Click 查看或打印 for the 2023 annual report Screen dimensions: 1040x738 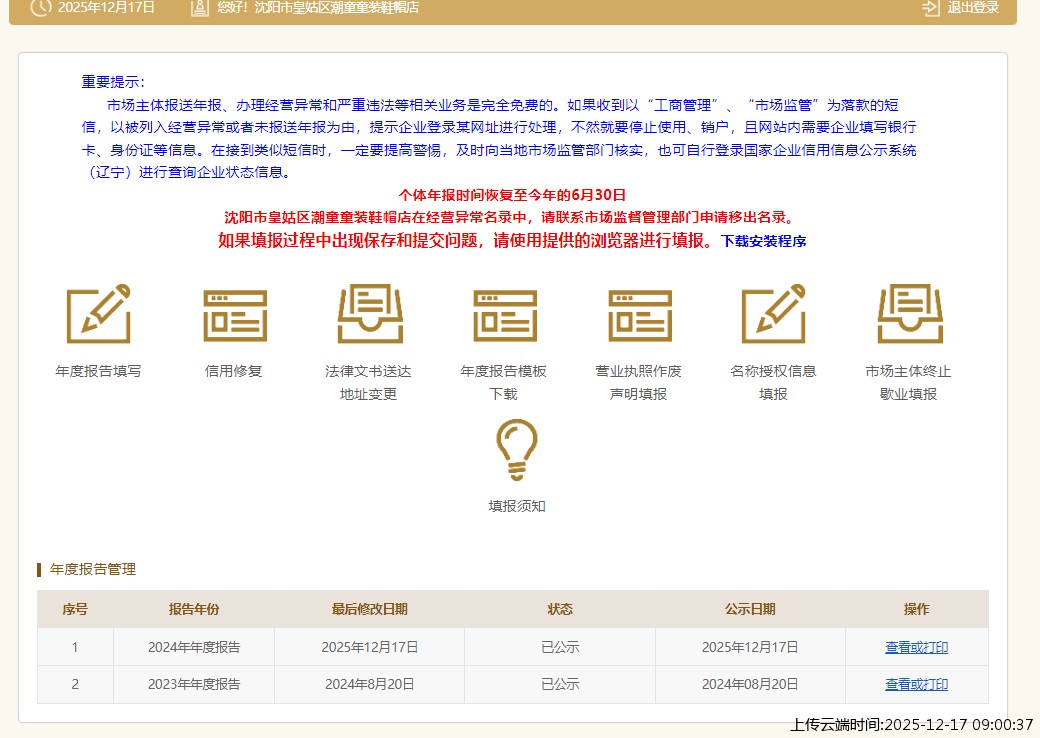coord(915,685)
